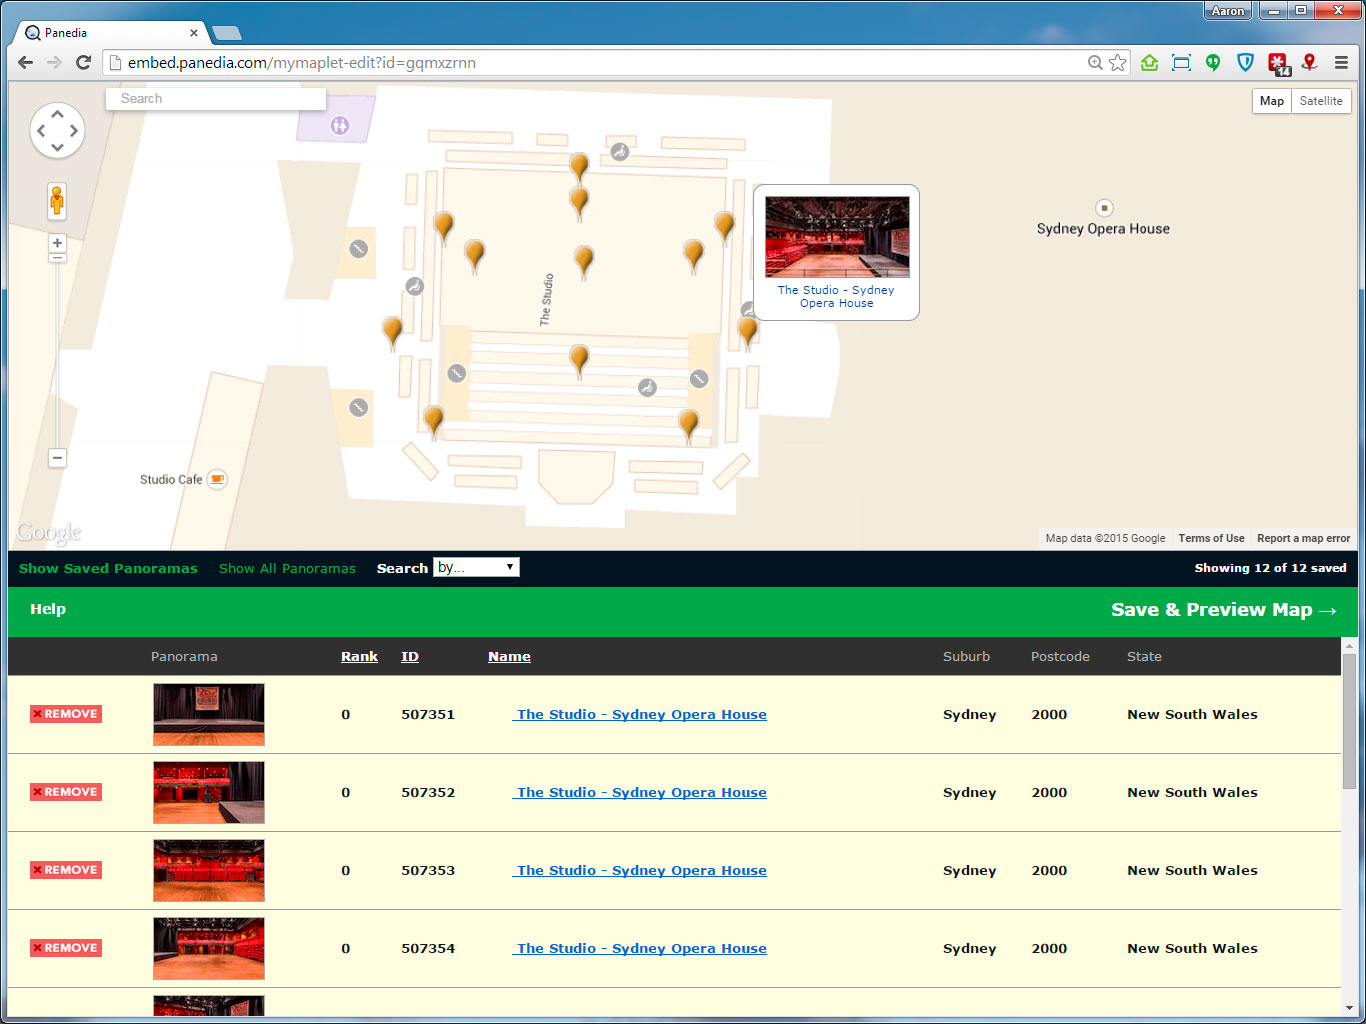Close the Panedia tab
This screenshot has height=1024, width=1366.
(194, 33)
